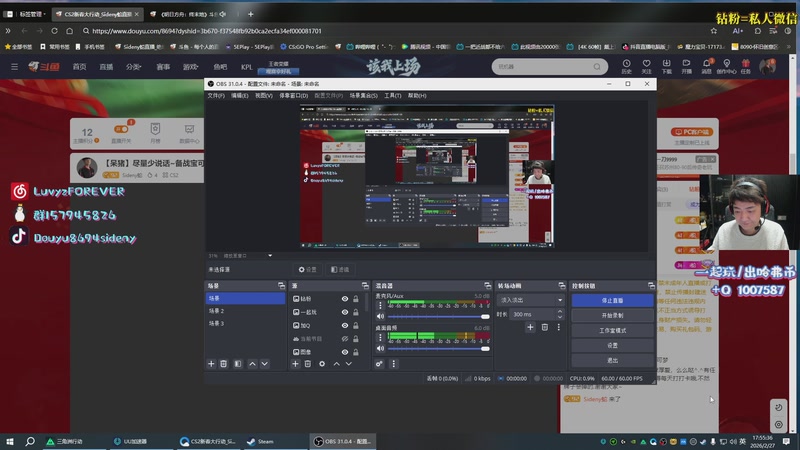
Task: Toggle lock on 钻粉 source
Action: click(x=356, y=299)
